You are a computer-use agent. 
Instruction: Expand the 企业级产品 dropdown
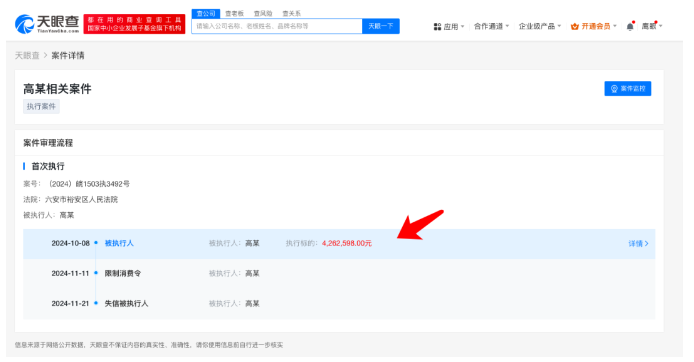coord(540,26)
